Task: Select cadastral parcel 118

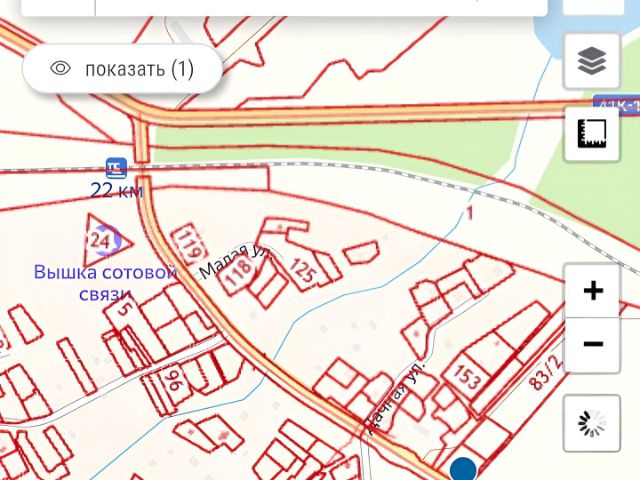Action: click(x=237, y=271)
